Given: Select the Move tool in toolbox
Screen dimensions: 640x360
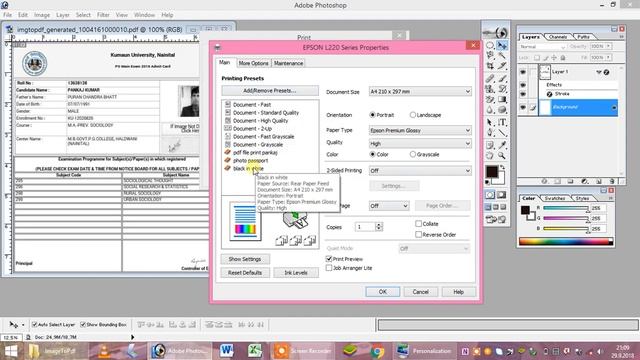Looking at the screenshot, I should click(502, 46).
